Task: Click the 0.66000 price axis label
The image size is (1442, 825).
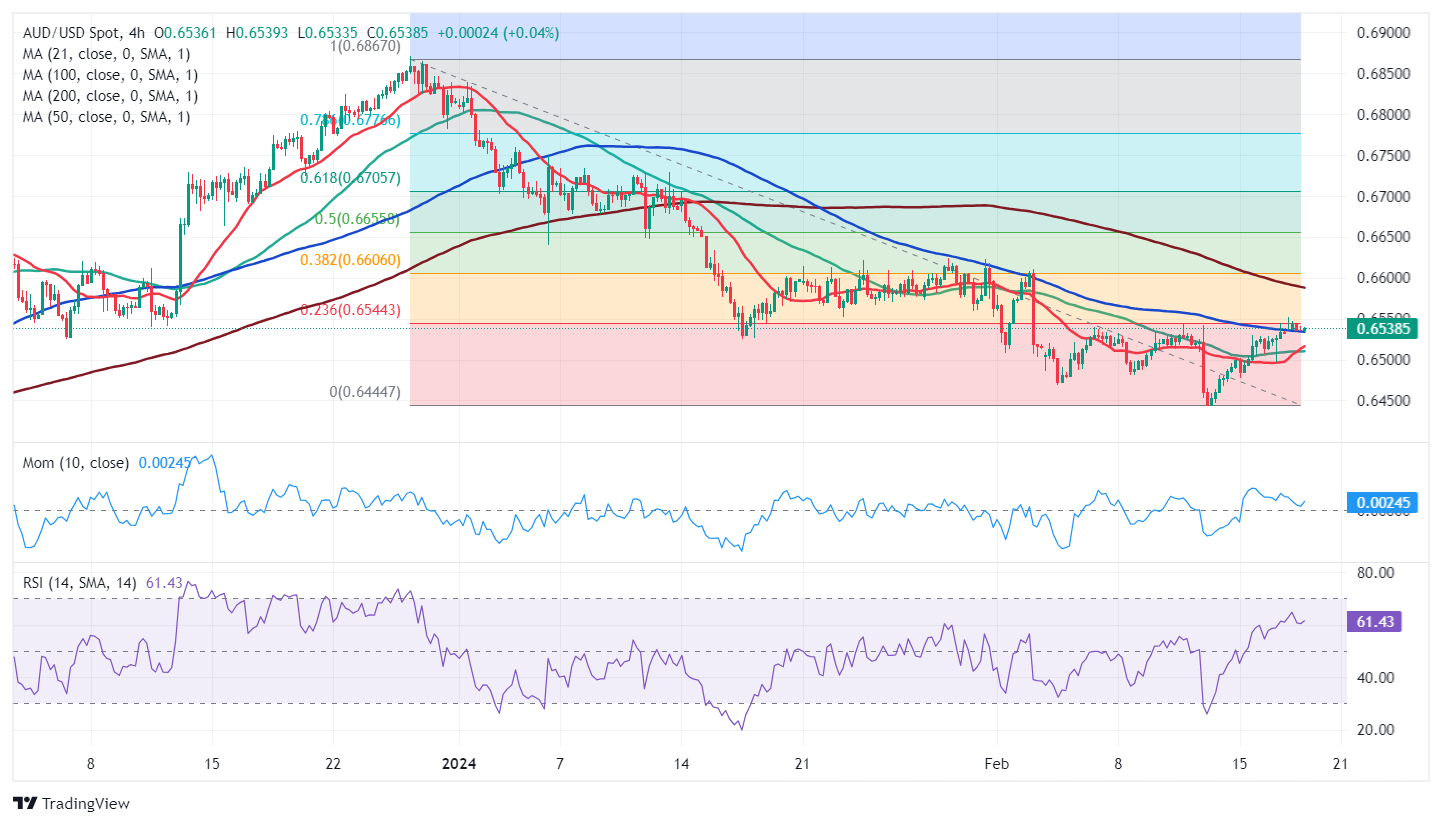Action: point(1384,277)
